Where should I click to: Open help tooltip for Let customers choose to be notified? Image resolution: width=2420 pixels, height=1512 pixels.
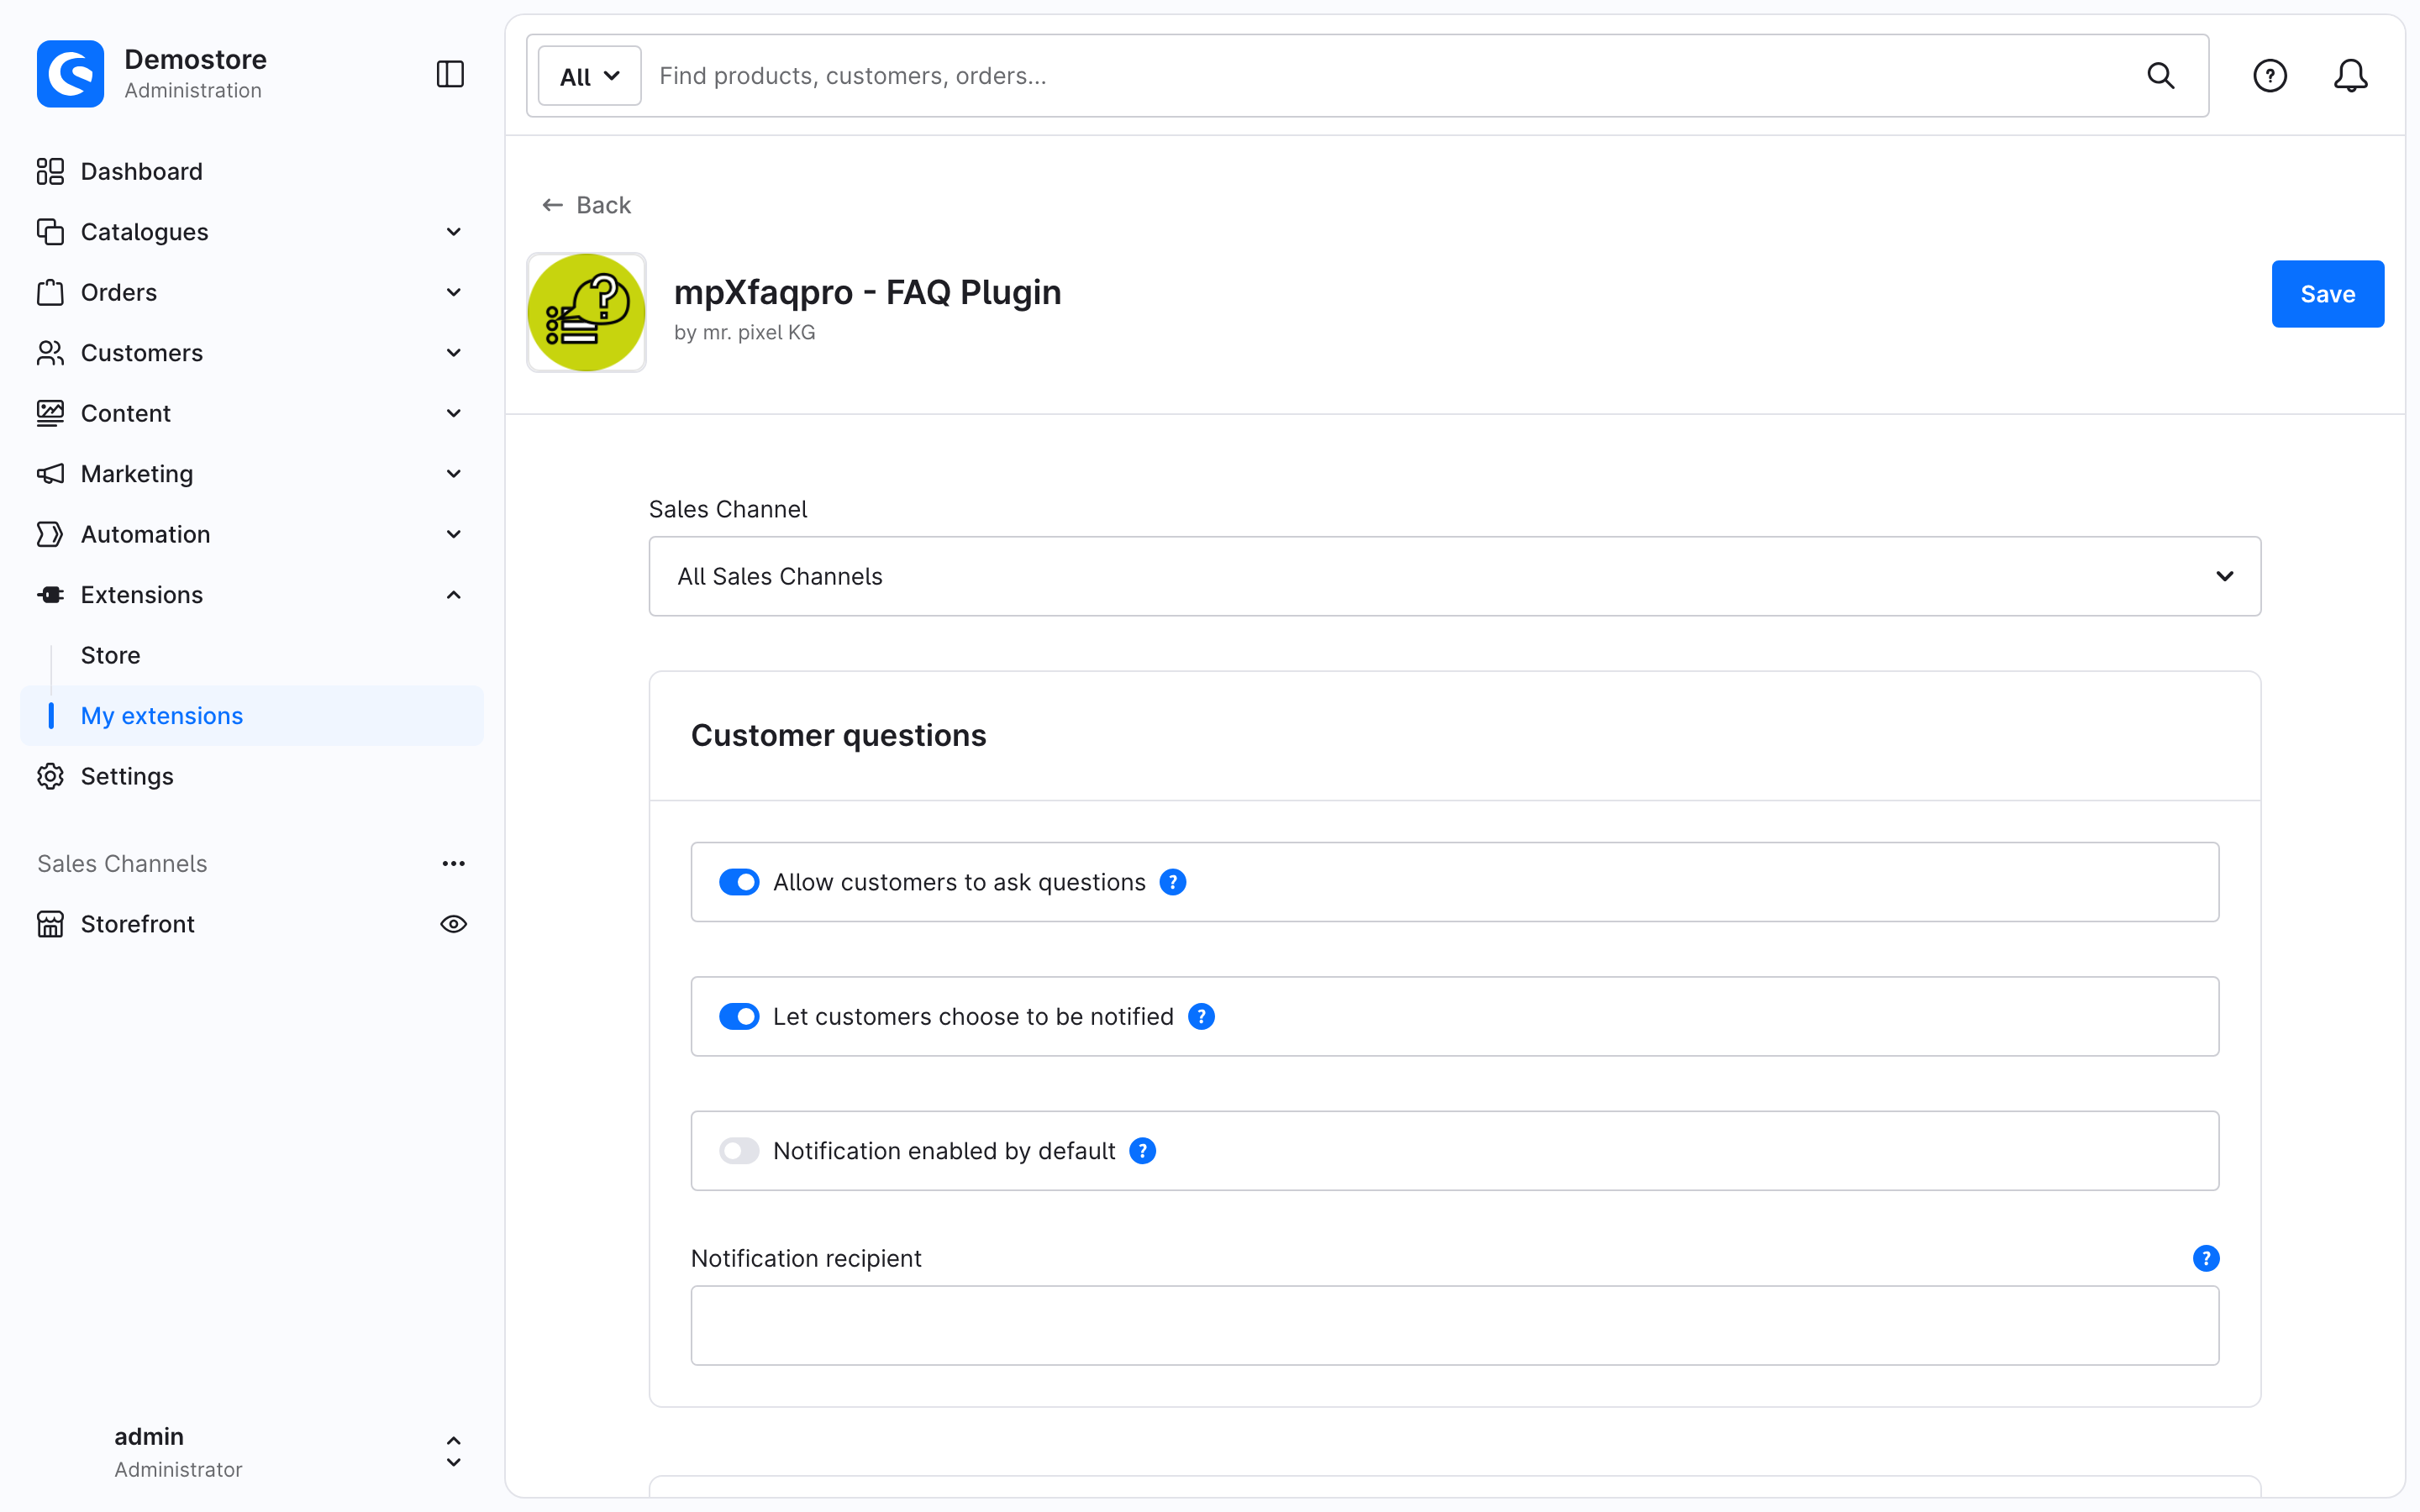tap(1201, 1017)
